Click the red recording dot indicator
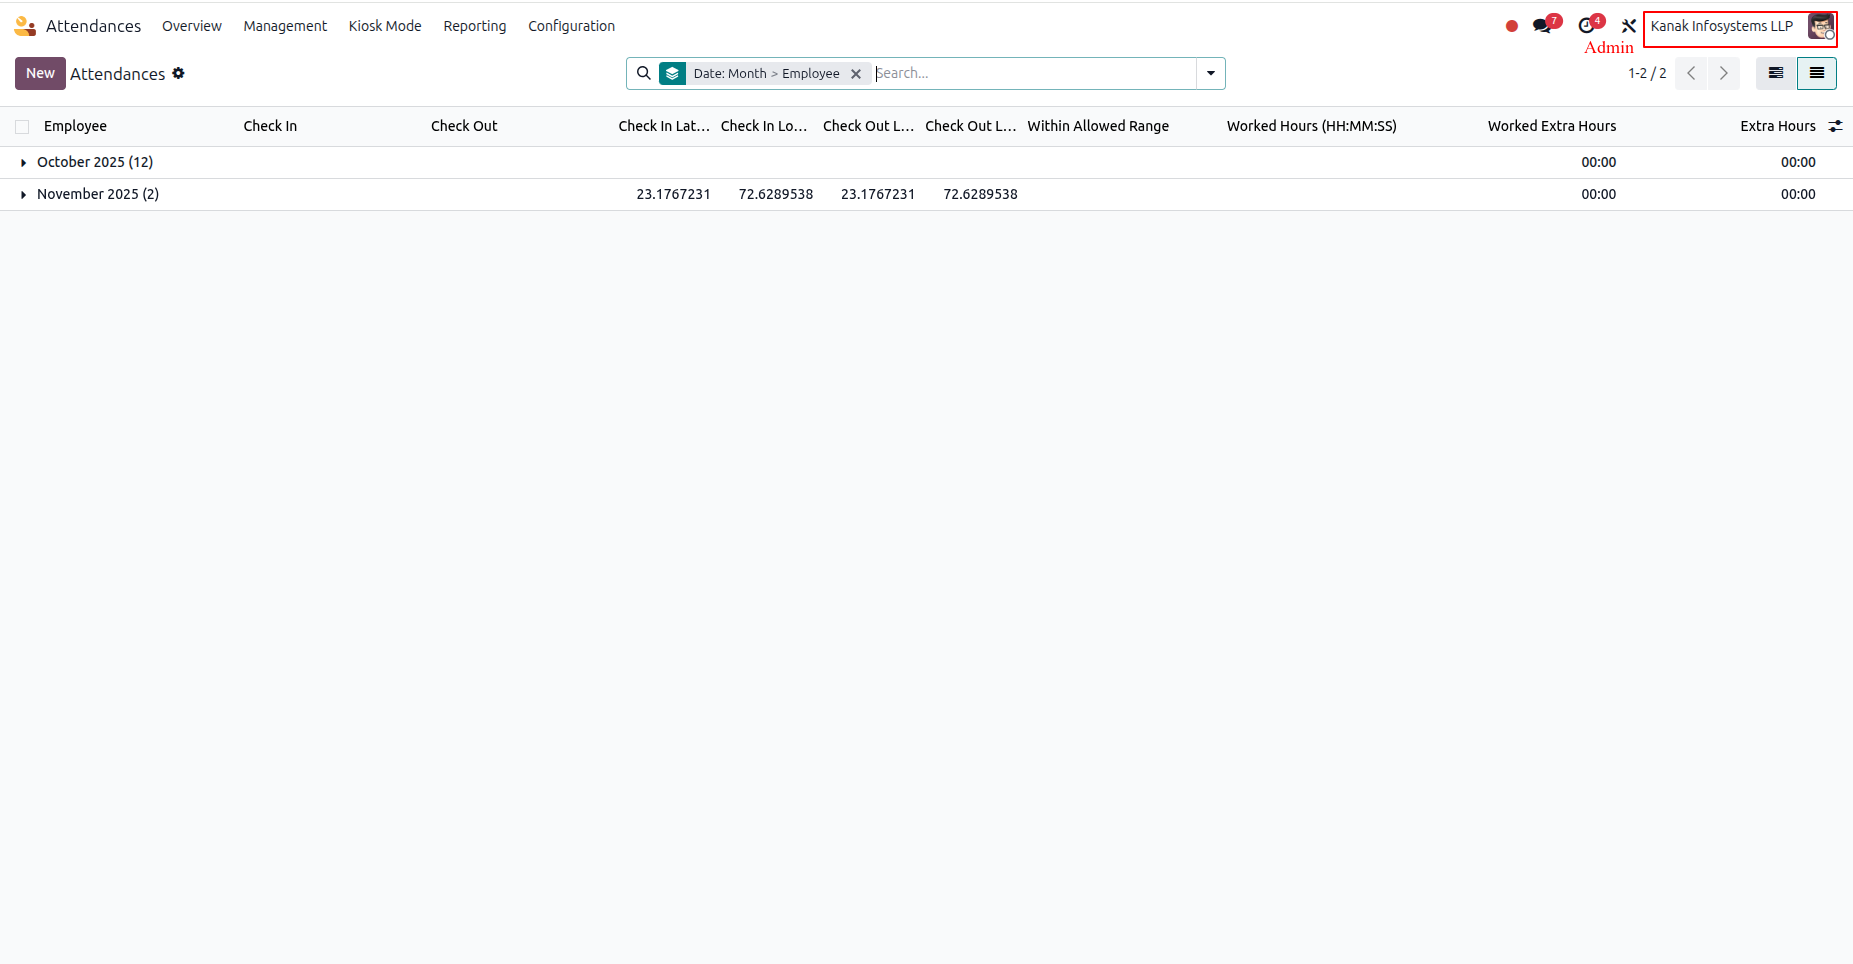1853x964 pixels. [1512, 26]
